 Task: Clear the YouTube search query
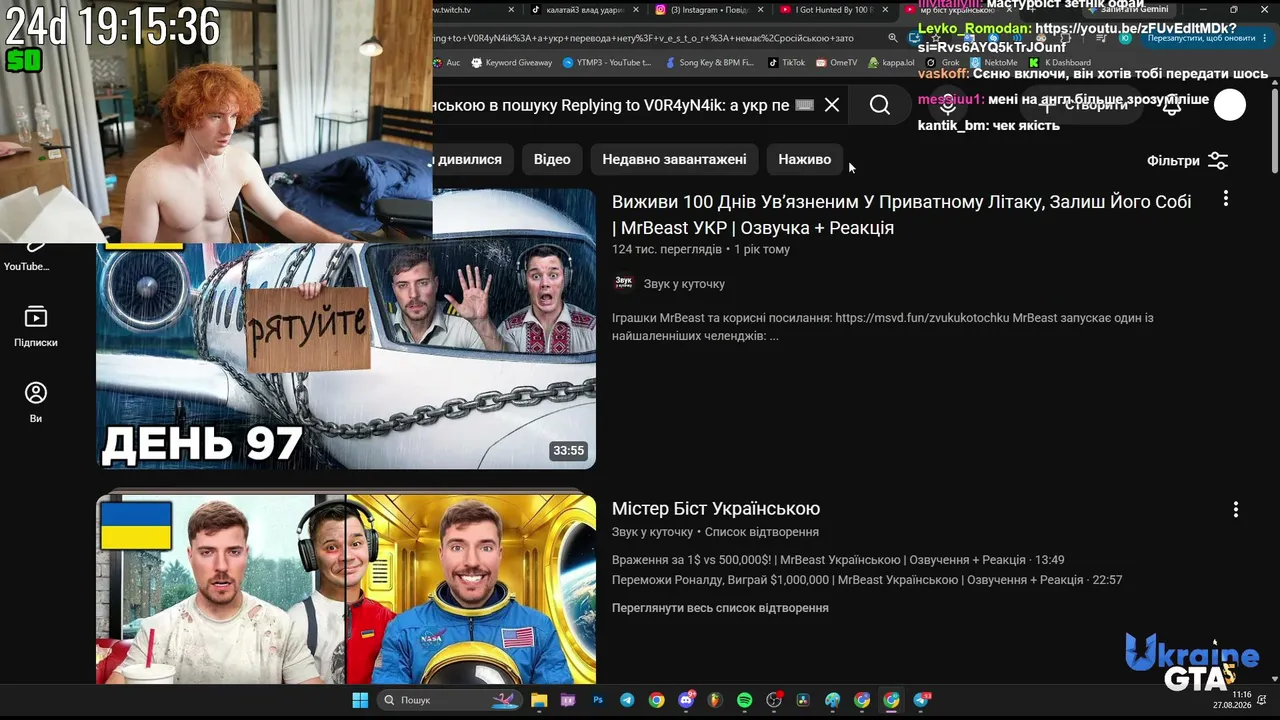(832, 105)
